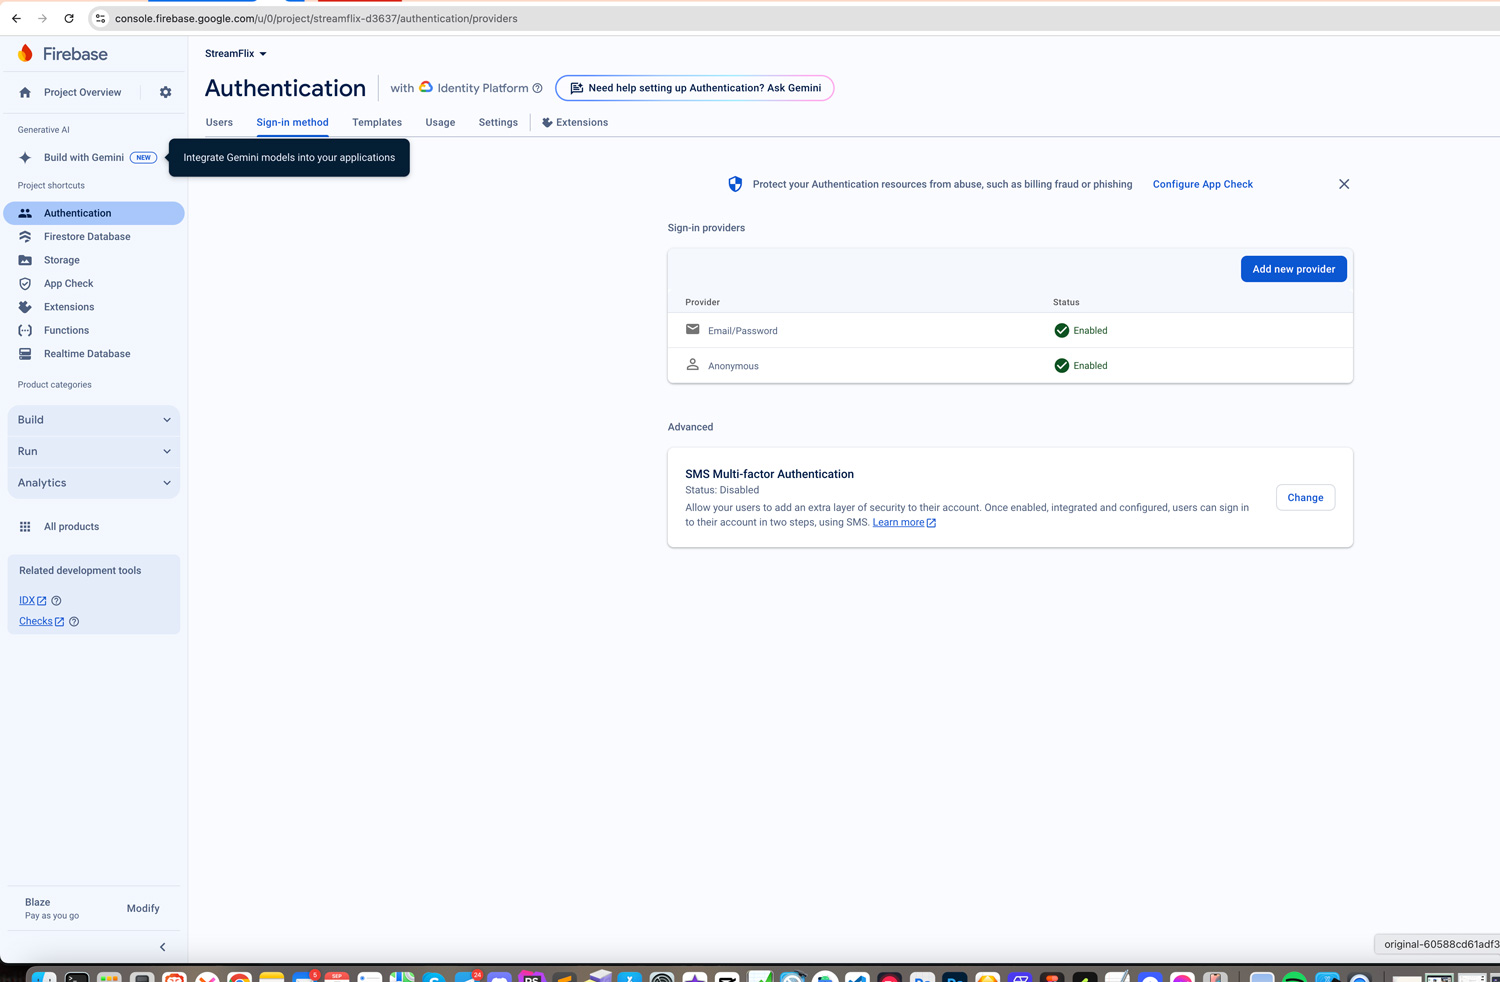
Task: Open the Usage tab
Action: pos(440,122)
